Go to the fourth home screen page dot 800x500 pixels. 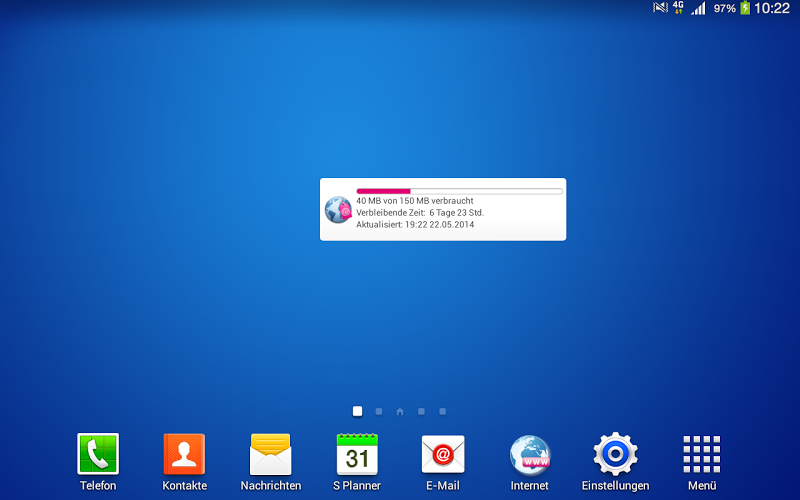point(421,411)
